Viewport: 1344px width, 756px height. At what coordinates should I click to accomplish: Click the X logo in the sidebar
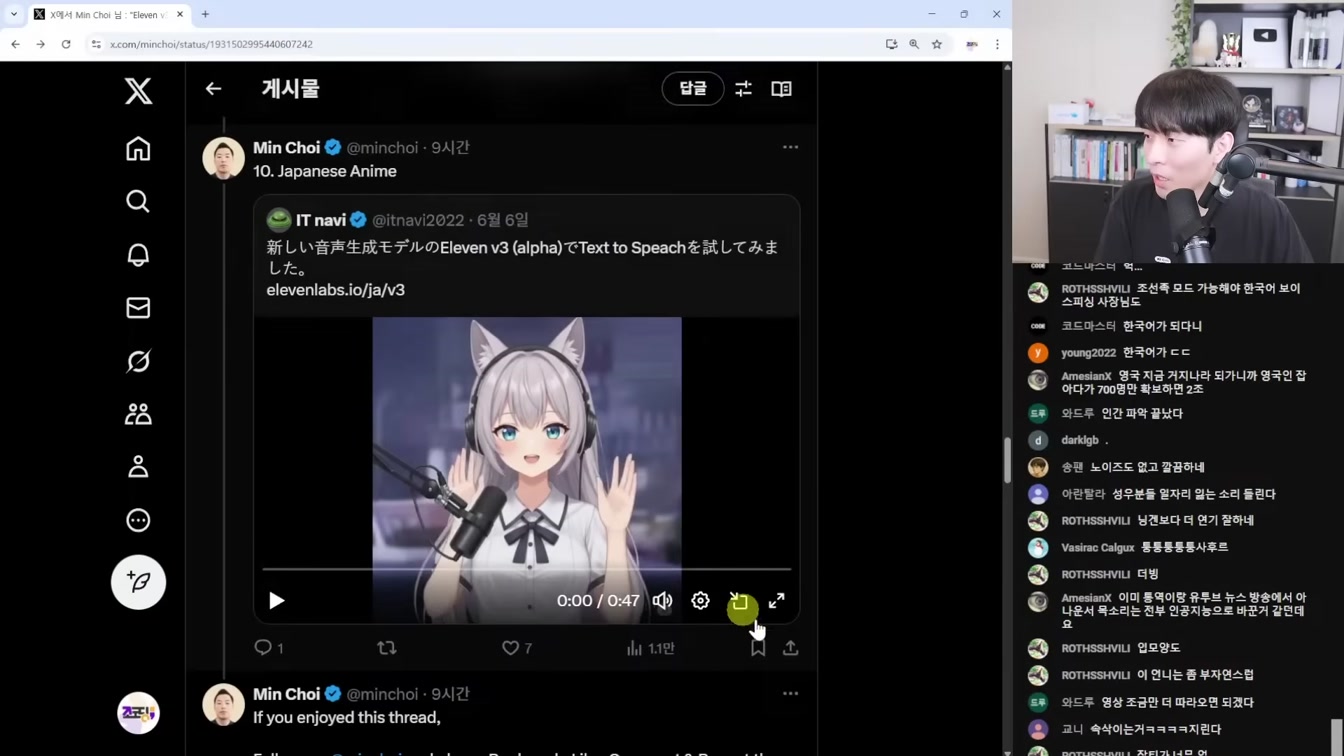[138, 91]
